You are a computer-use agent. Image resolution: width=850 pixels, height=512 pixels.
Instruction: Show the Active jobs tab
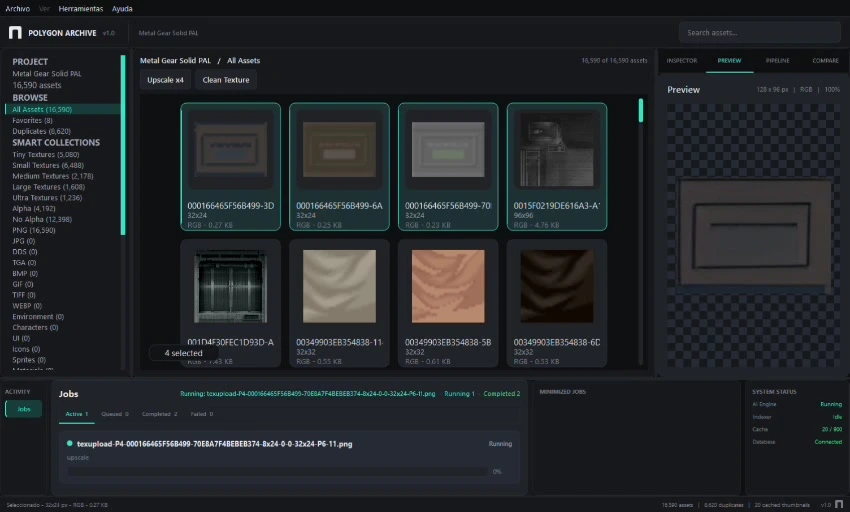(x=76, y=414)
